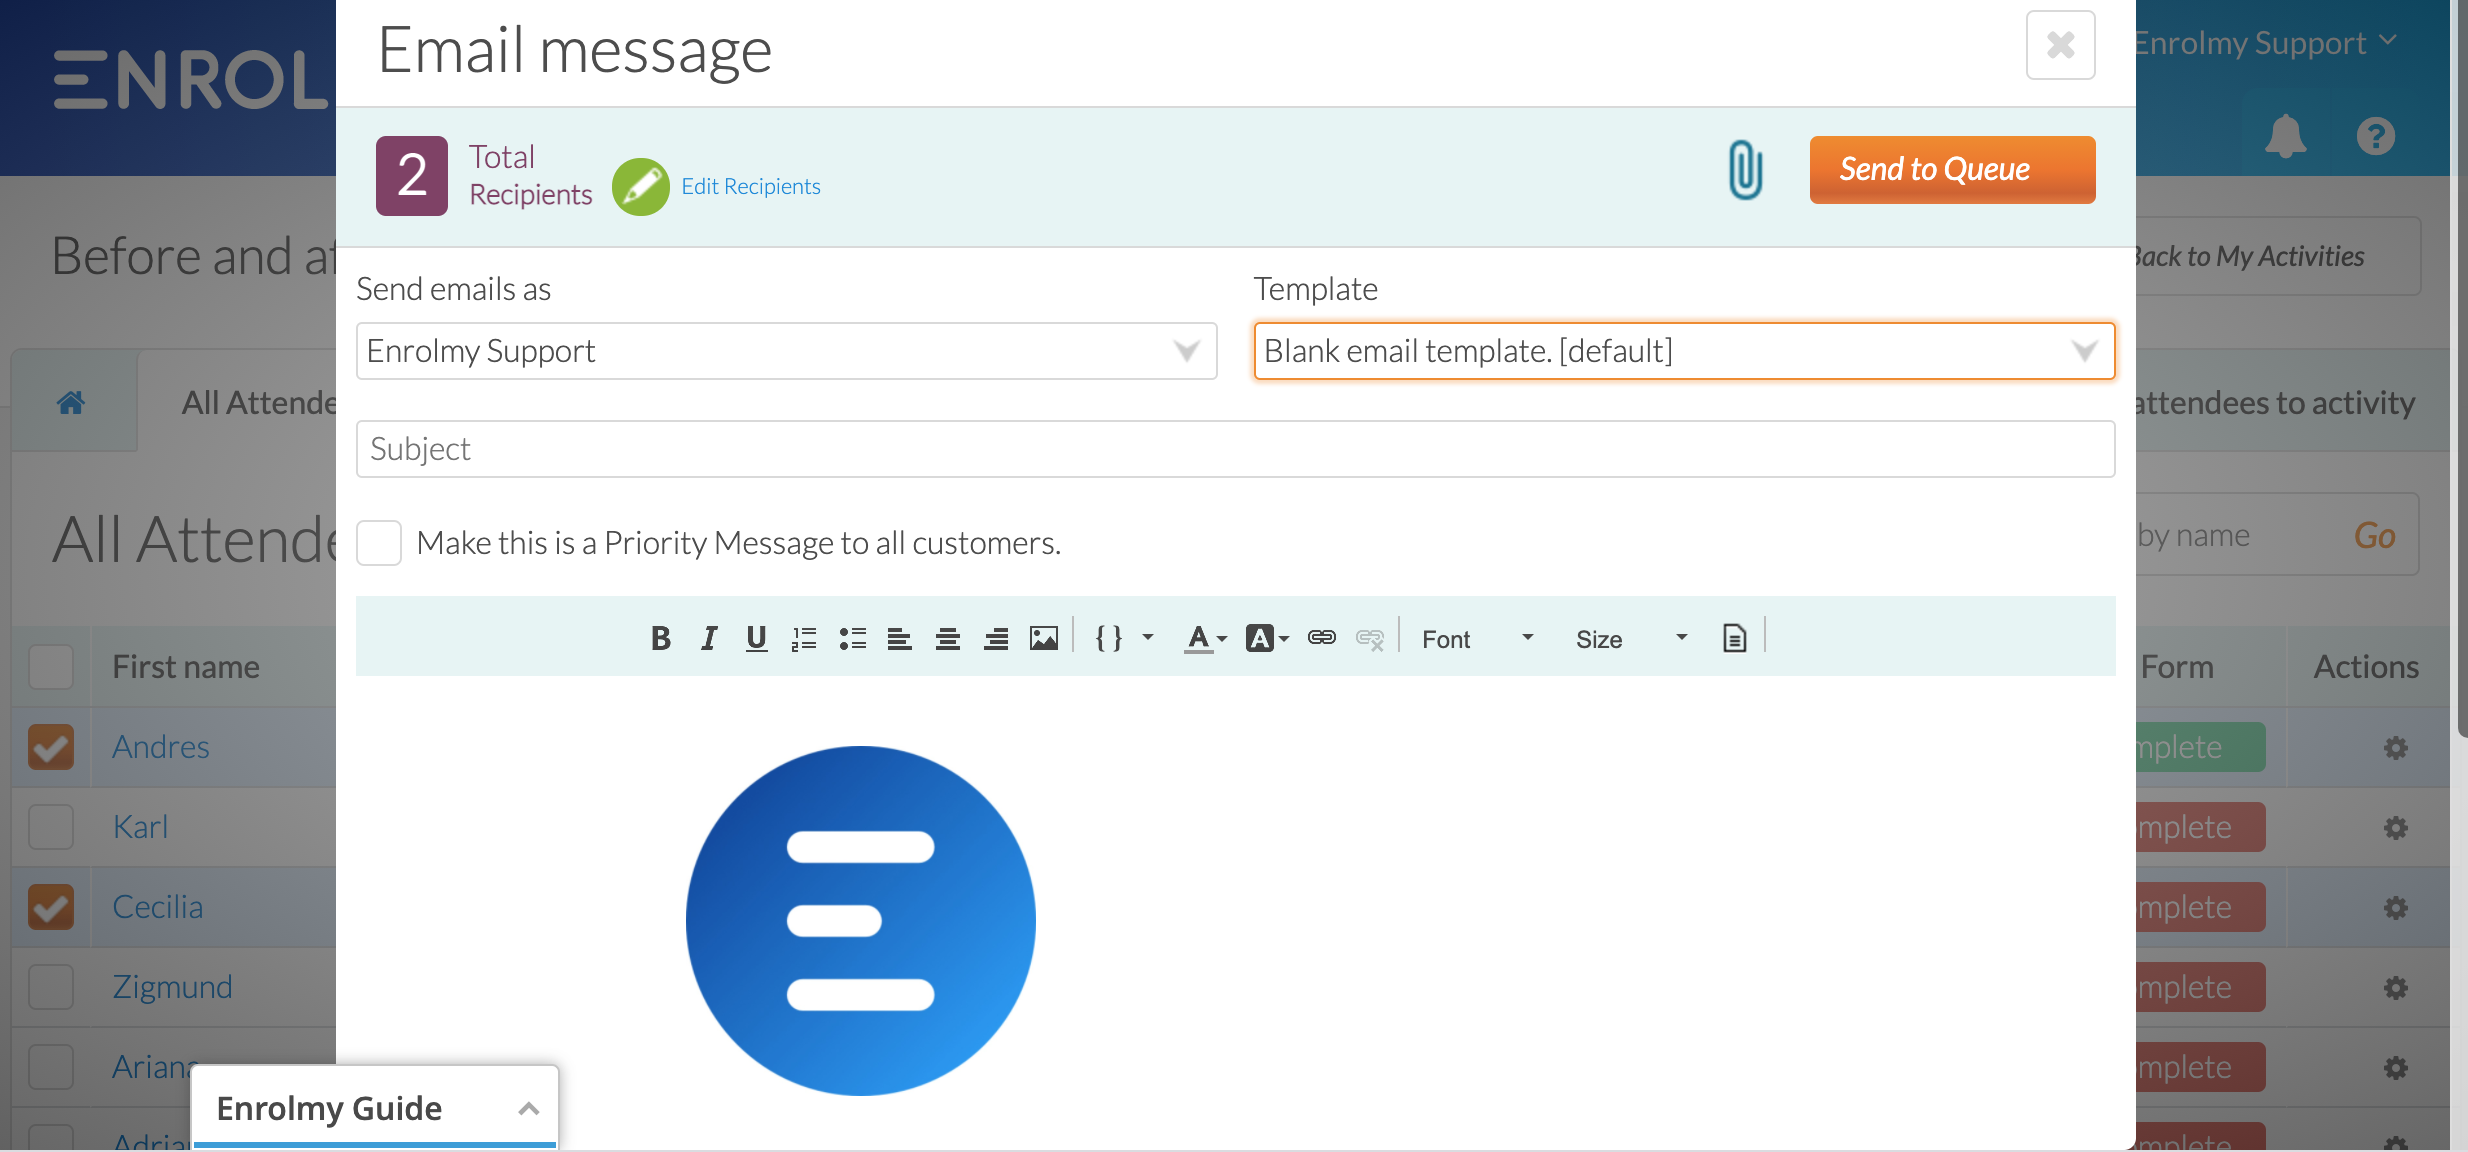This screenshot has height=1152, width=2468.
Task: Insert a bulleted list
Action: coord(852,638)
